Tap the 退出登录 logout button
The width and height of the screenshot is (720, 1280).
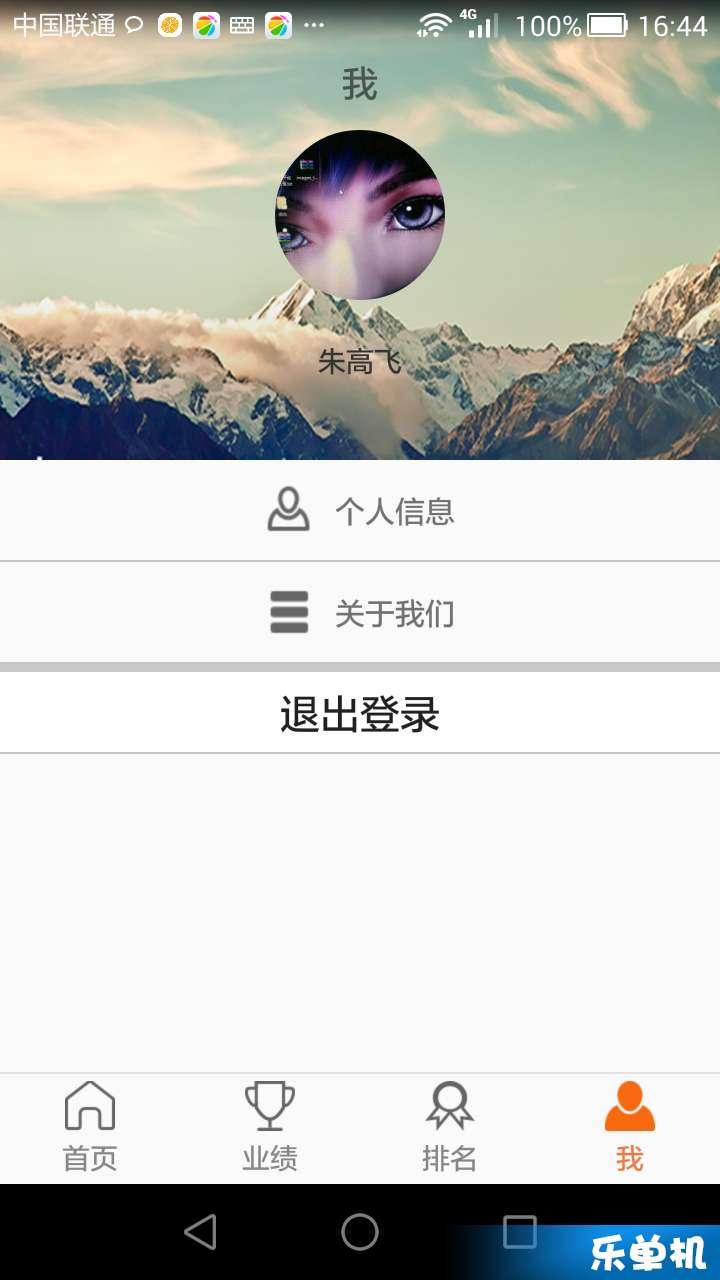pos(360,713)
